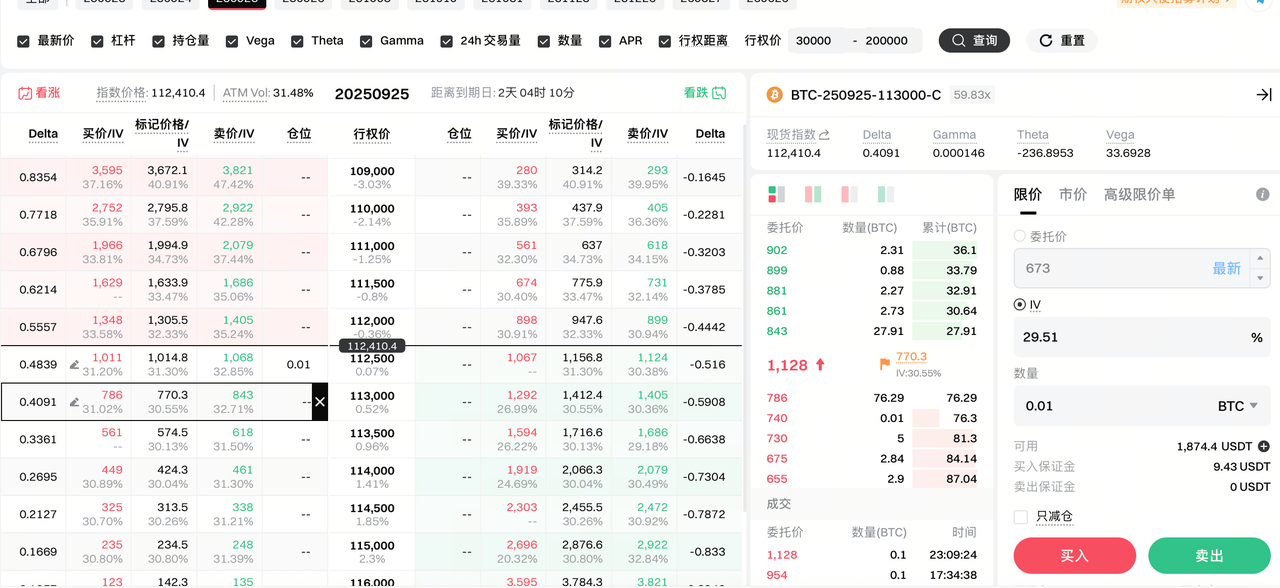Click the price stepper up arrow
This screenshot has height=588, width=1280.
[x=1259, y=259]
